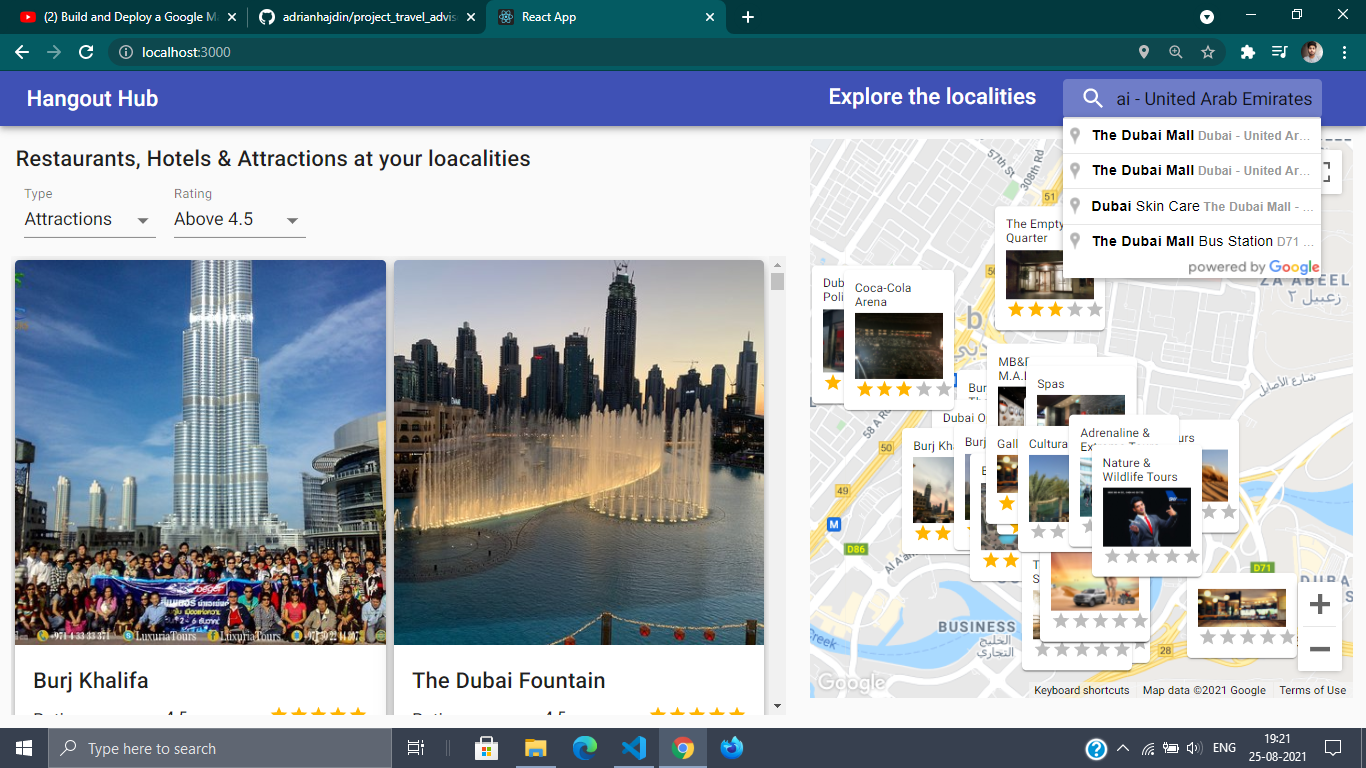Viewport: 1366px width, 768px height.
Task: Choose The Dubai Mall Bus Station suggestion
Action: [1192, 241]
